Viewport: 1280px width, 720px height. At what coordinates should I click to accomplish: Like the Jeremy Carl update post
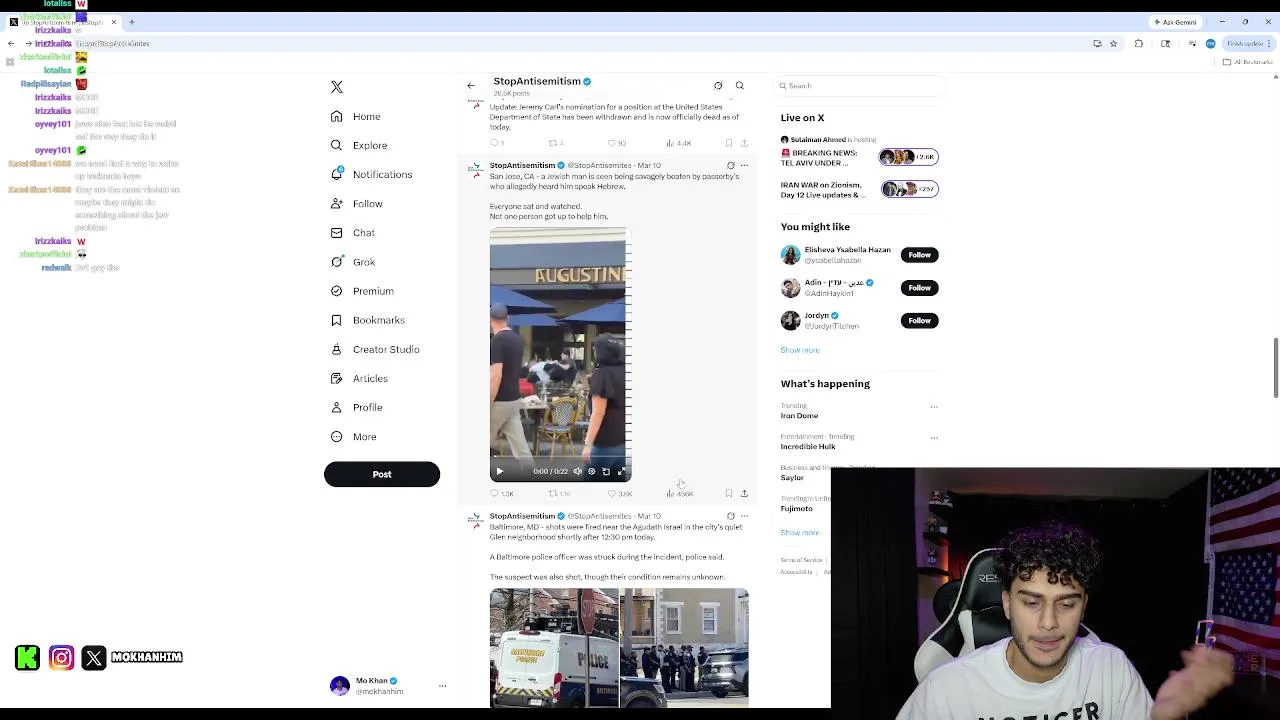(x=617, y=143)
